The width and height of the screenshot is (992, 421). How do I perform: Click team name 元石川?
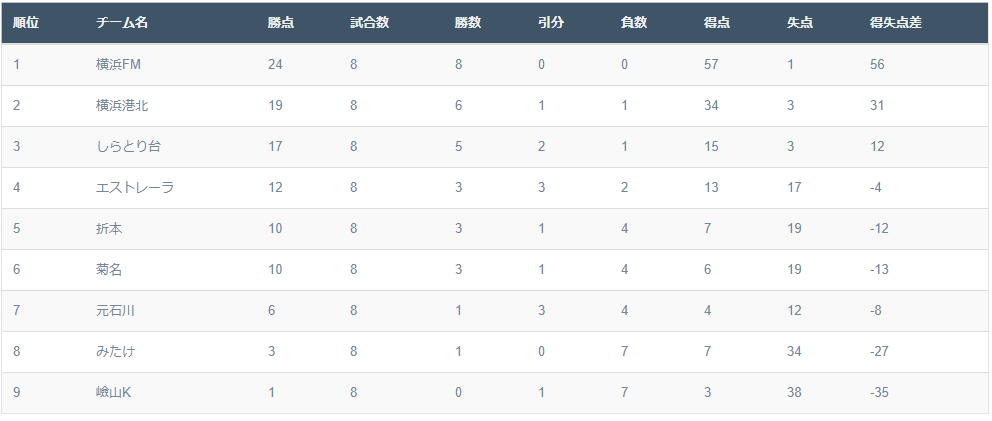(x=115, y=310)
